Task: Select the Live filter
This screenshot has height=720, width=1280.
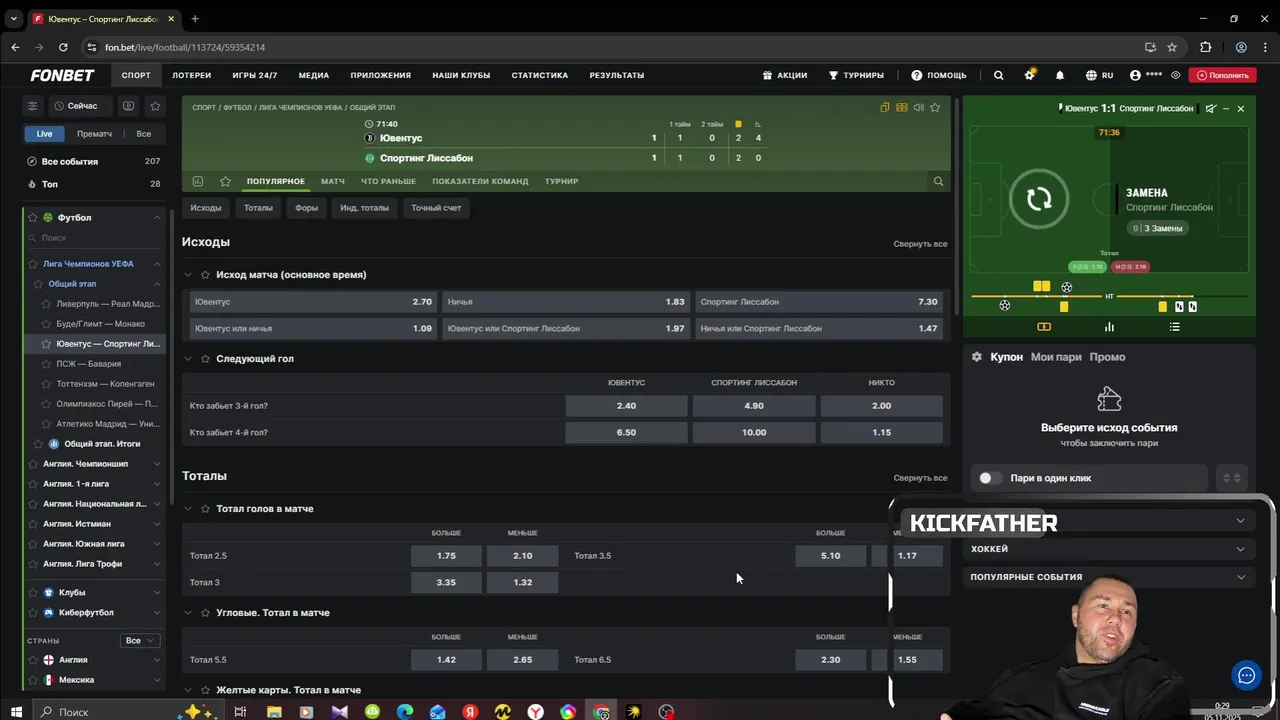Action: (45, 134)
